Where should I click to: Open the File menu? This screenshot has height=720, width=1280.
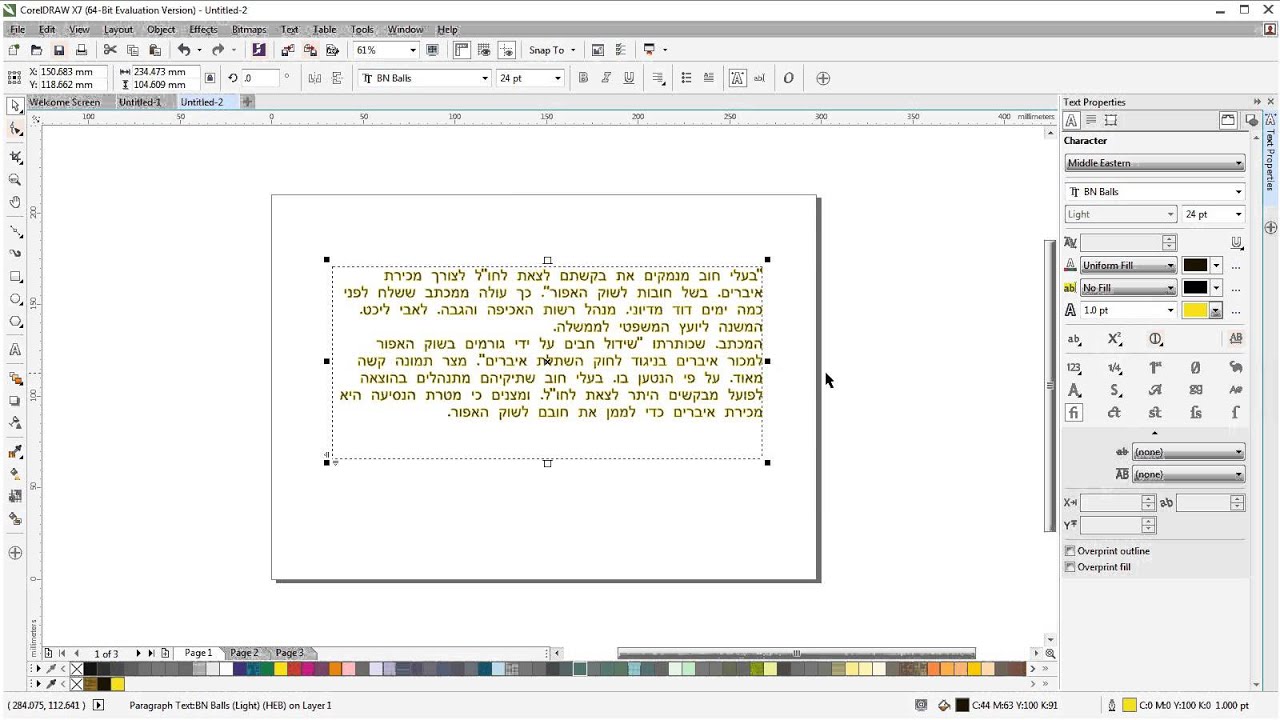[17, 30]
